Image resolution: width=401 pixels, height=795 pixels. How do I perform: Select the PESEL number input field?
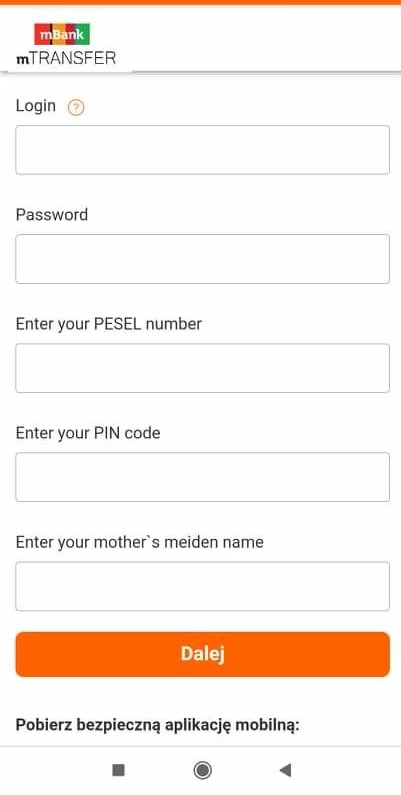coord(202,368)
